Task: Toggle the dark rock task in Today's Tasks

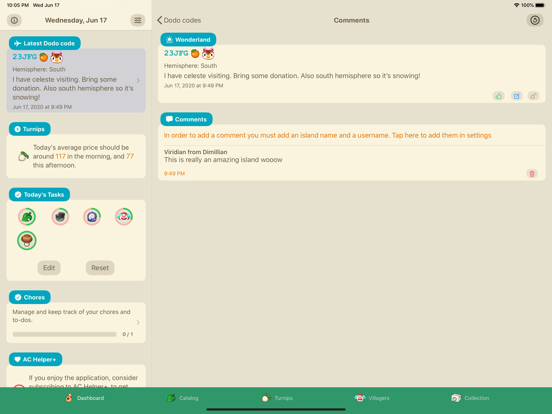Action: point(60,217)
